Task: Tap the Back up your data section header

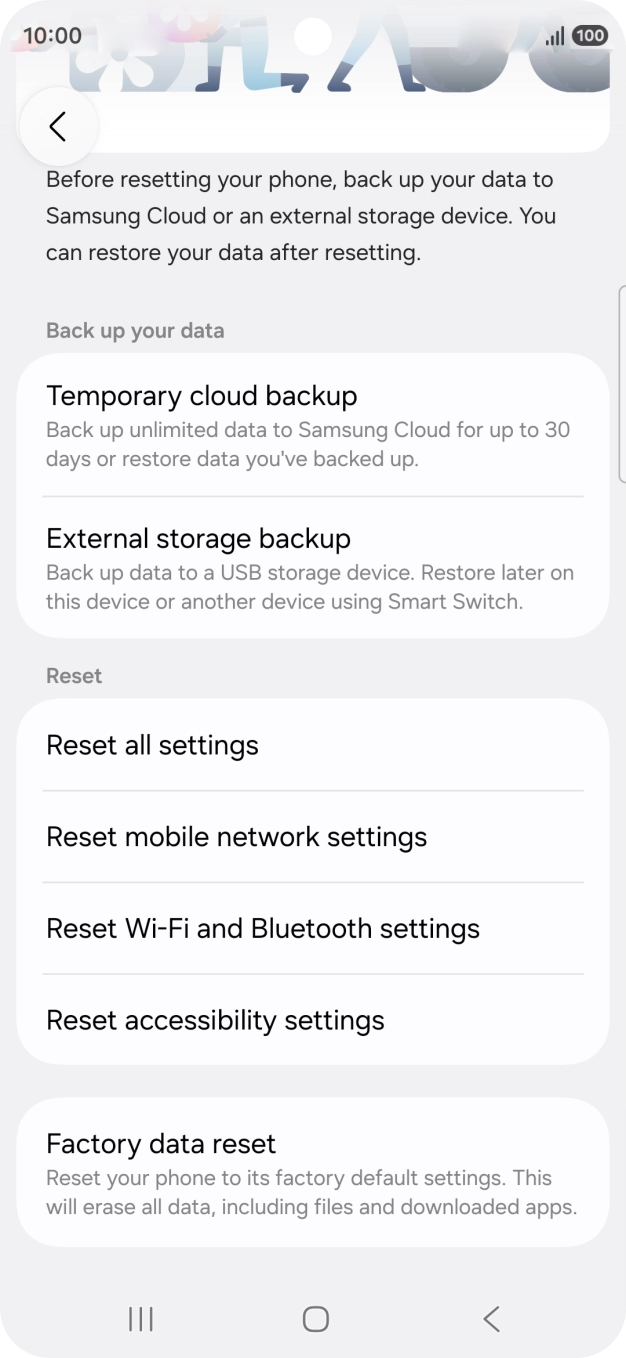Action: coord(134,330)
